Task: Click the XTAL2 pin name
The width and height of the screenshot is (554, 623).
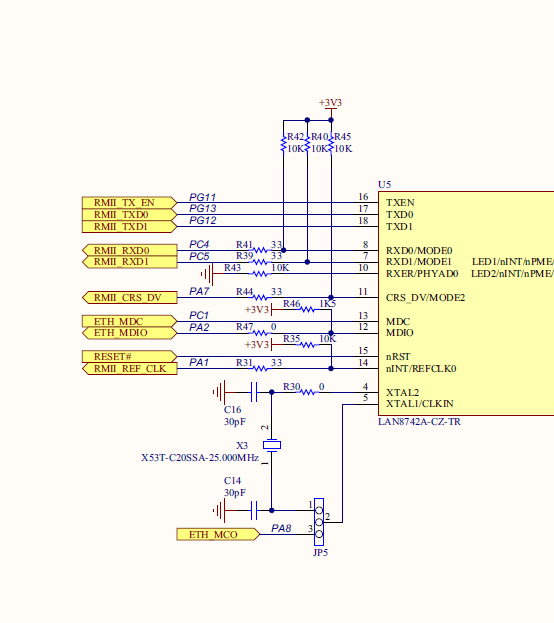Action: pyautogui.click(x=402, y=393)
